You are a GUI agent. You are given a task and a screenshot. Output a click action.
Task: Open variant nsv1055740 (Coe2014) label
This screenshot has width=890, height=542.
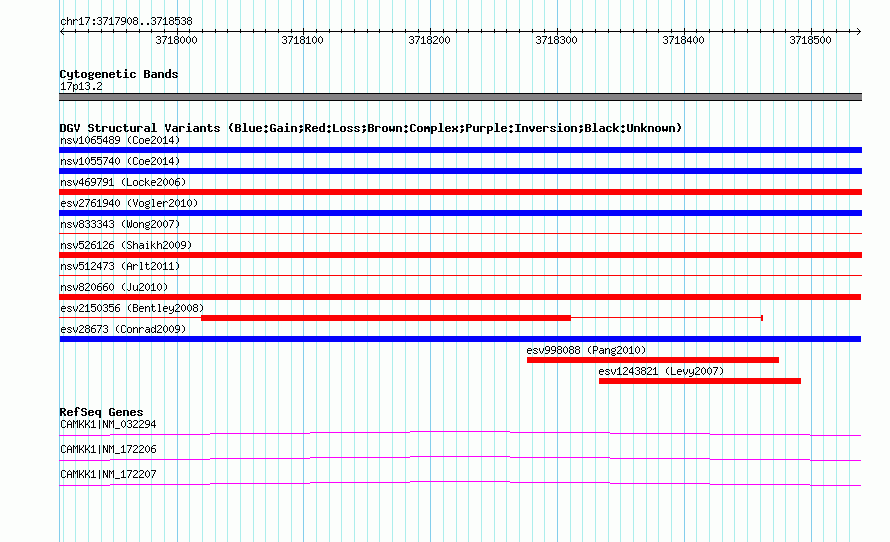click(120, 161)
